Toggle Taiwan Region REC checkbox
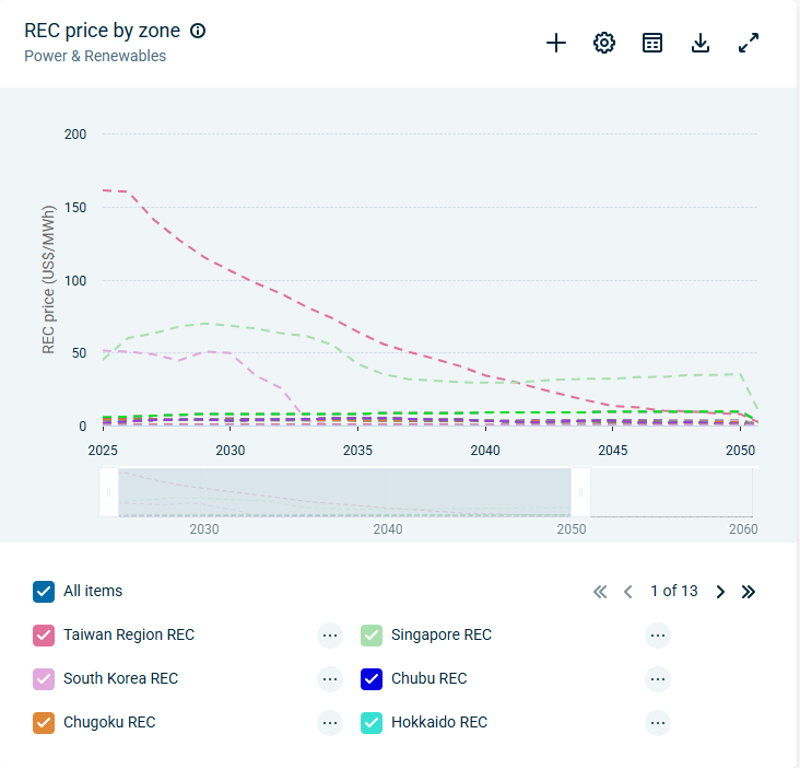This screenshot has width=800, height=768. [43, 635]
